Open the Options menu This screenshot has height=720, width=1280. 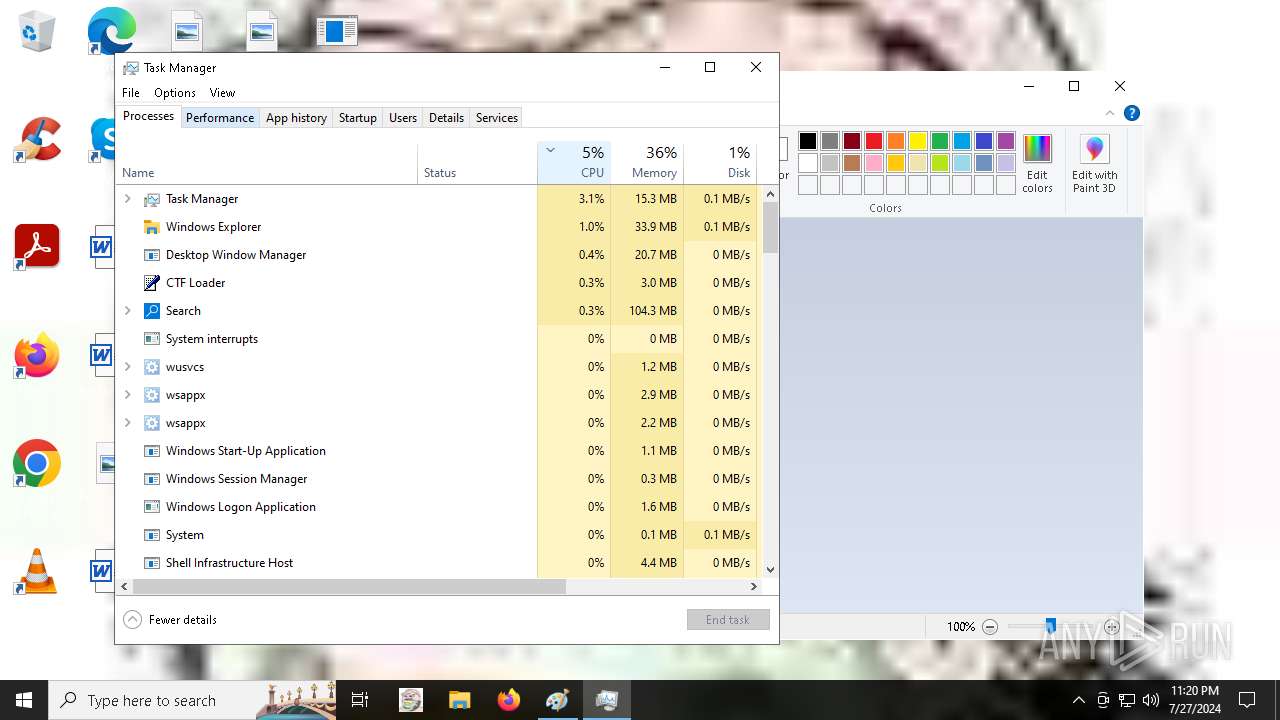point(175,93)
